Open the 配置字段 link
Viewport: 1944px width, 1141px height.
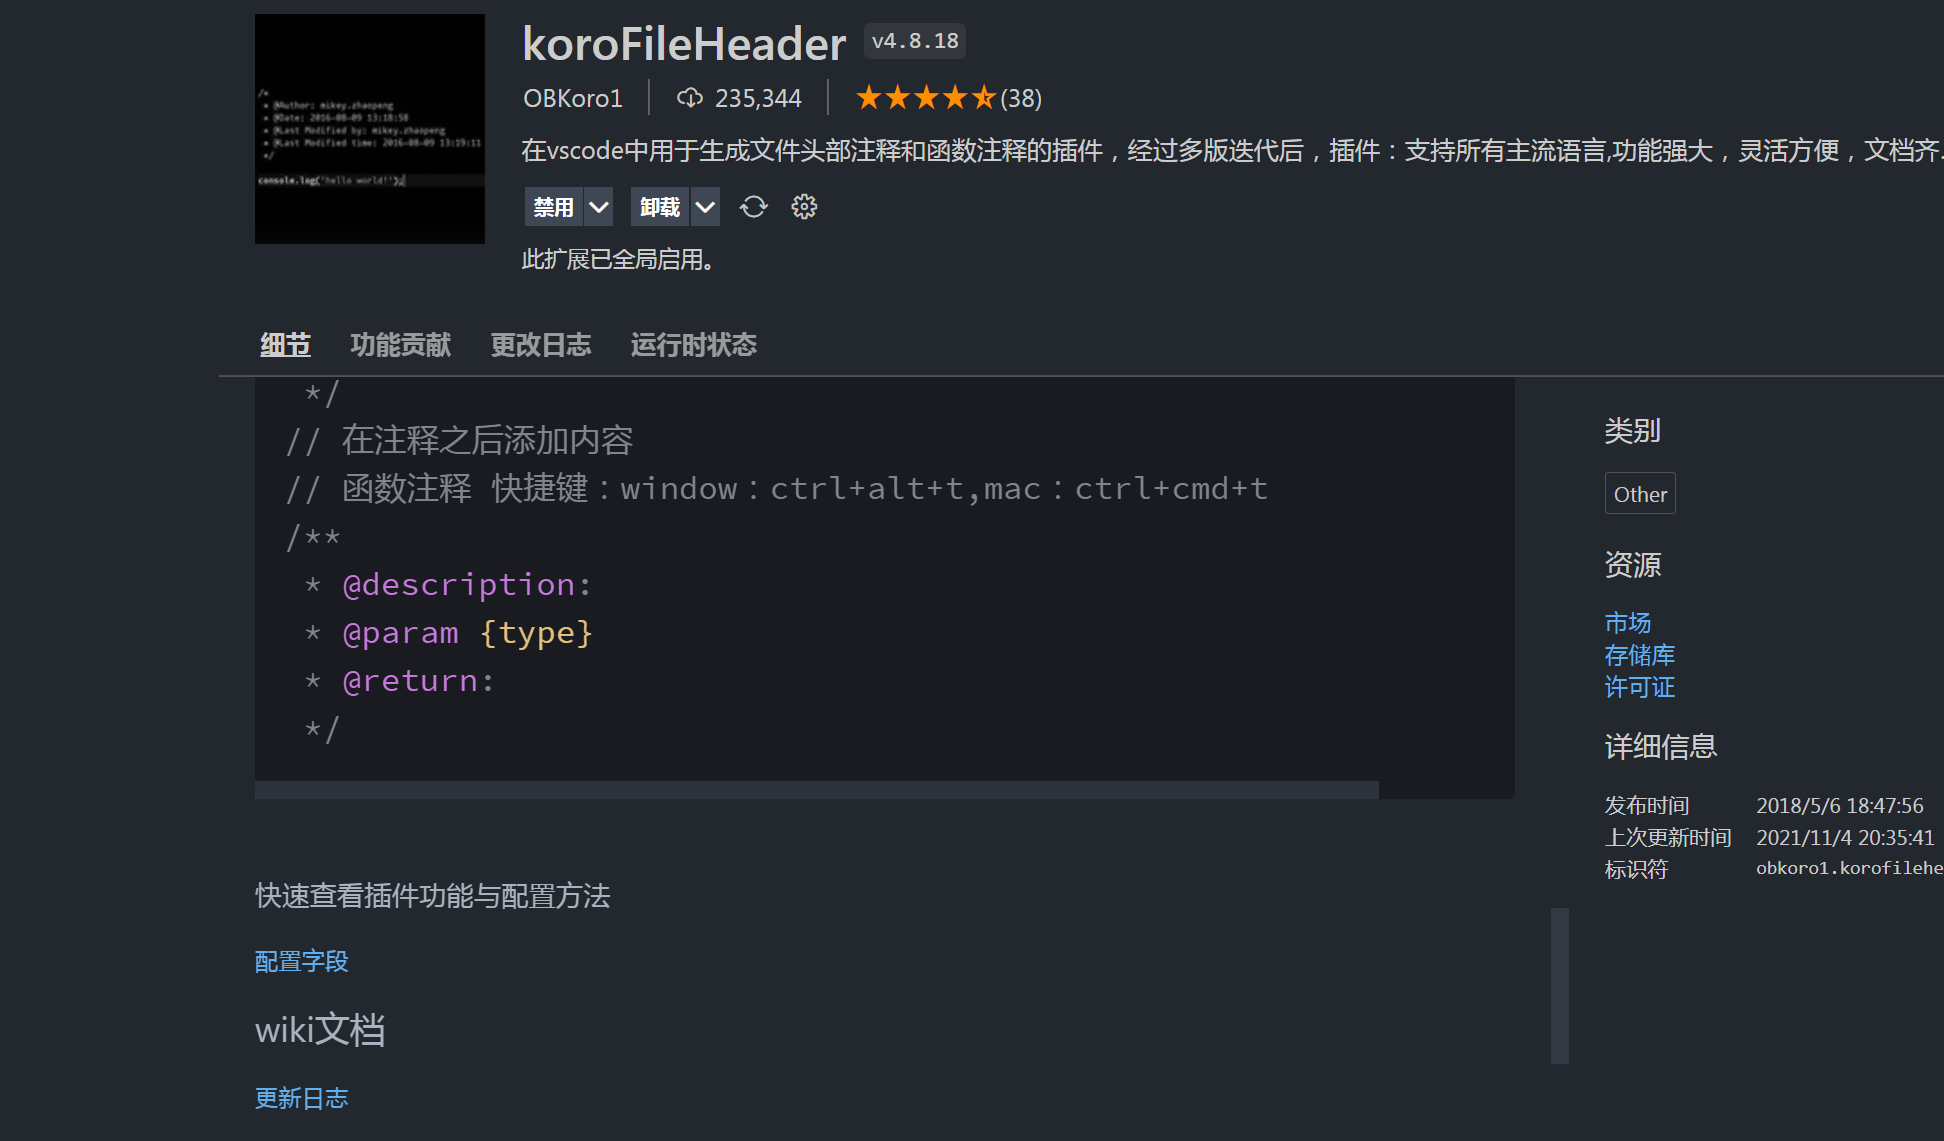[x=301, y=961]
